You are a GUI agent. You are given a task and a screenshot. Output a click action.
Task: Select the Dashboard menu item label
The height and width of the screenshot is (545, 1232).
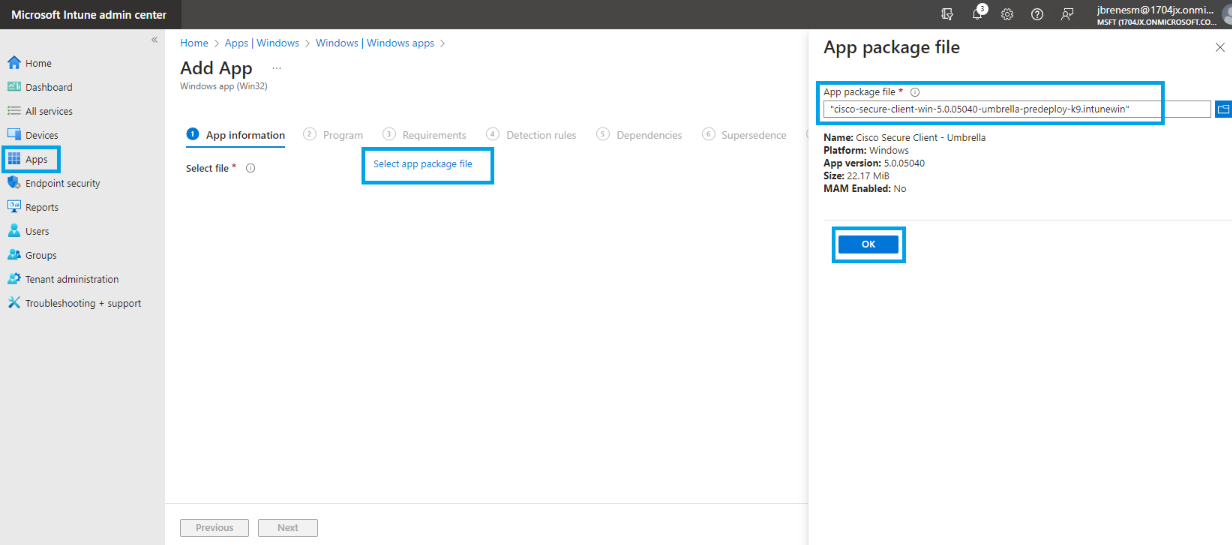pyautogui.click(x=49, y=87)
